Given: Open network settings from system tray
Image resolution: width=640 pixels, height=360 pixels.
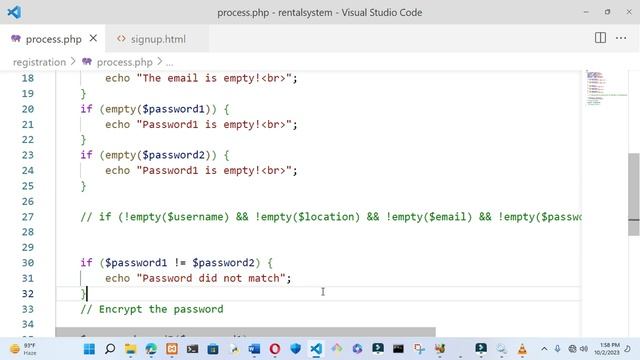Looking at the screenshot, I should tap(572, 349).
